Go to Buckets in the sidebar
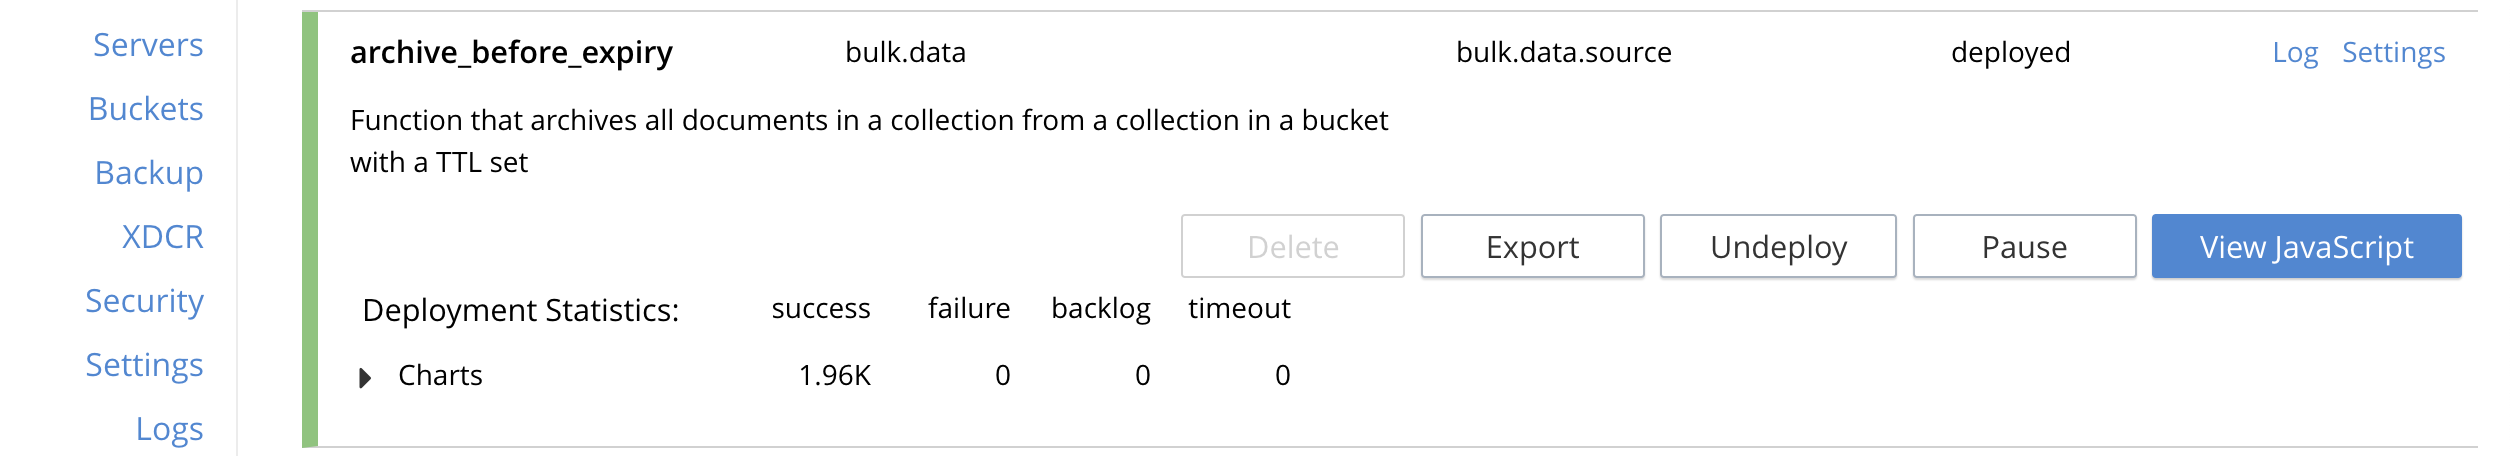The height and width of the screenshot is (456, 2510). pyautogui.click(x=146, y=109)
